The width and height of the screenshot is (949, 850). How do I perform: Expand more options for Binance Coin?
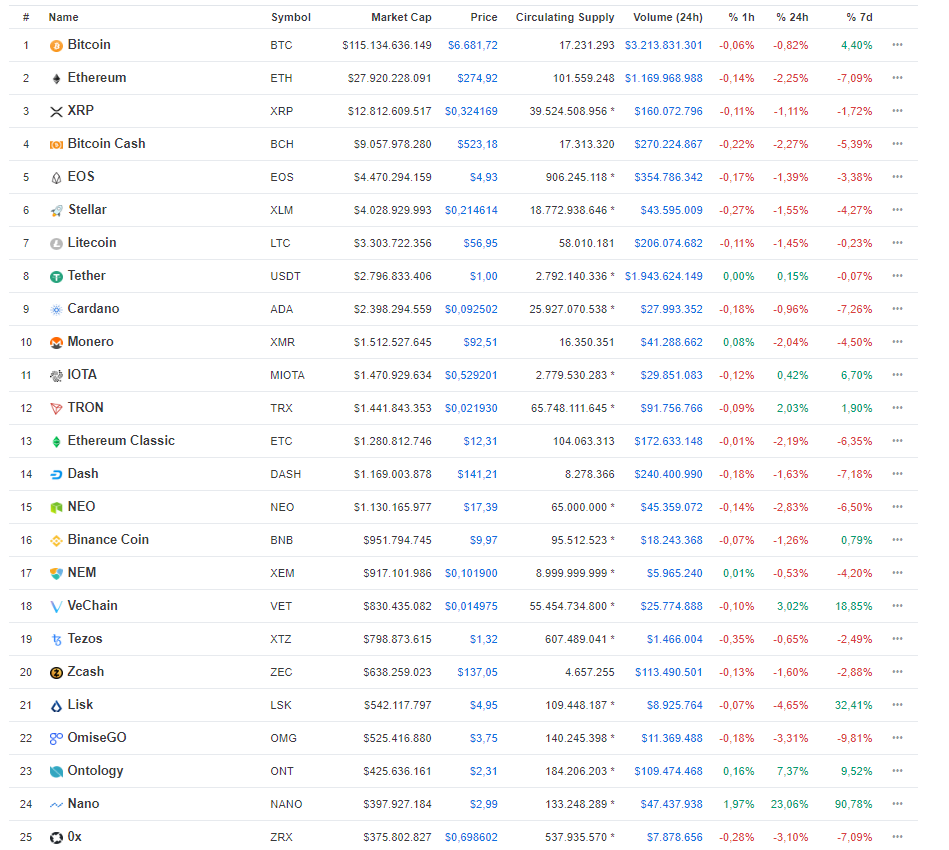tap(898, 539)
